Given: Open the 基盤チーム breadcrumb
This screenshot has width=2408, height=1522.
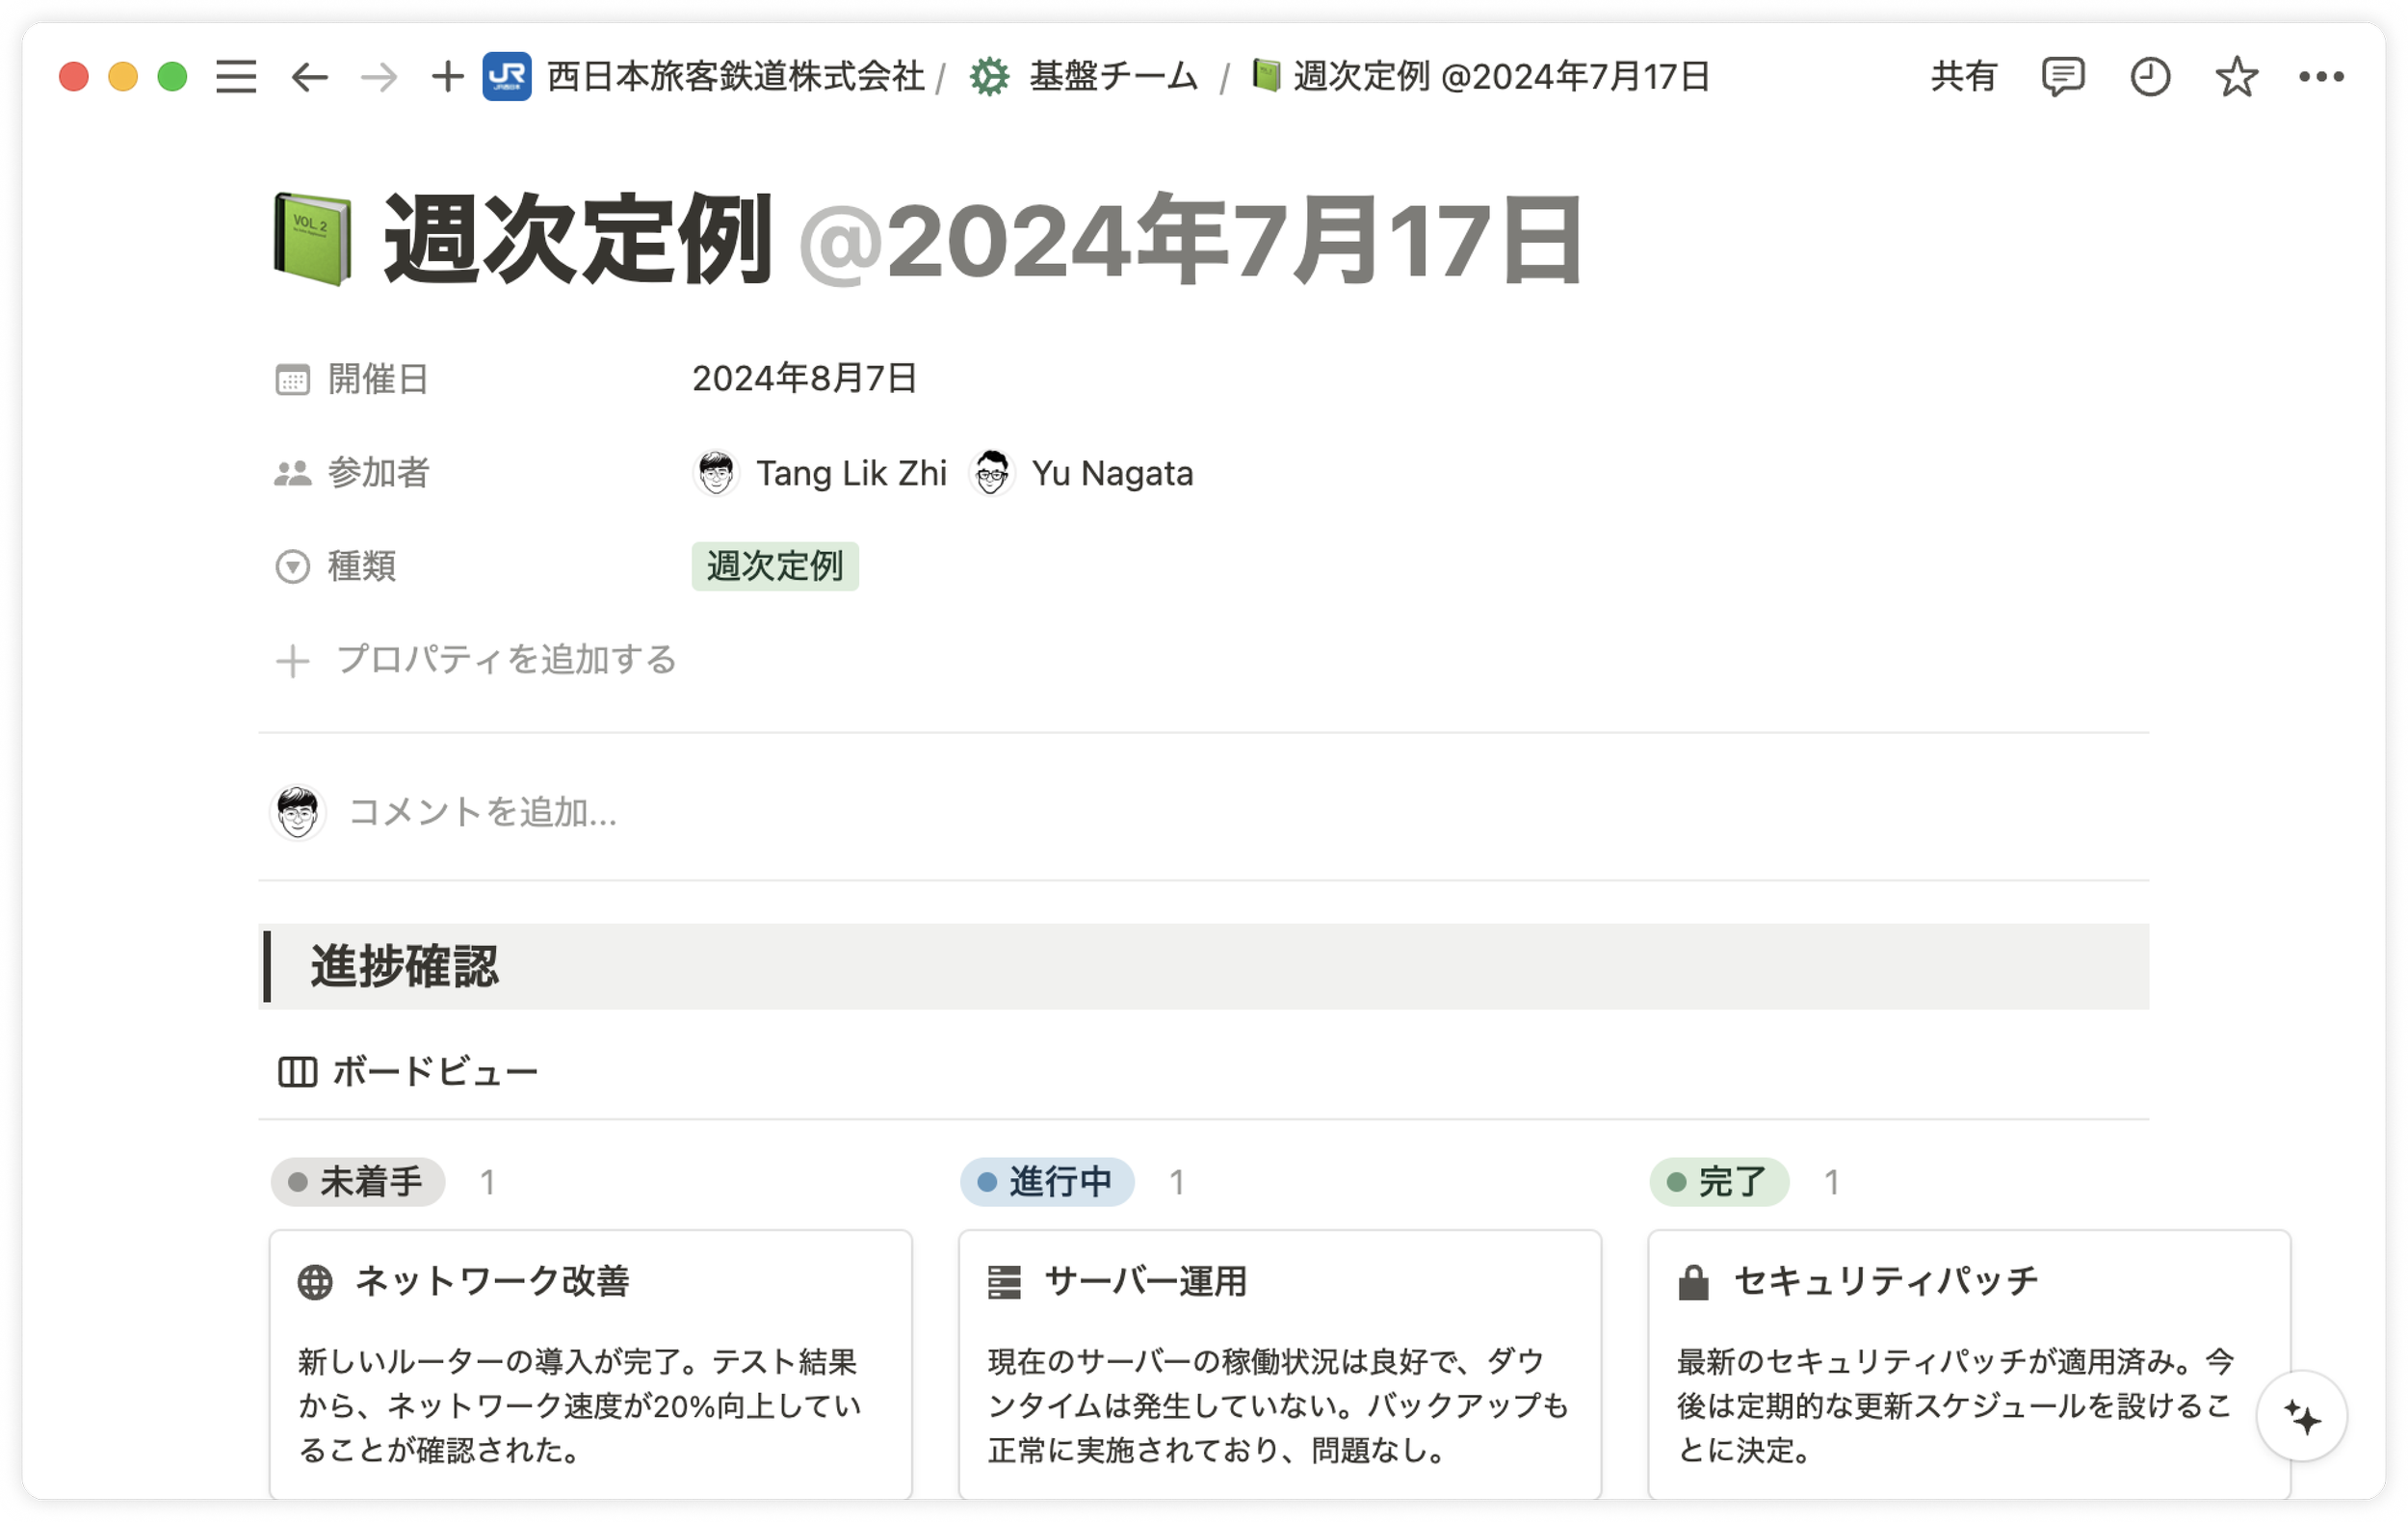Looking at the screenshot, I should tap(1112, 77).
